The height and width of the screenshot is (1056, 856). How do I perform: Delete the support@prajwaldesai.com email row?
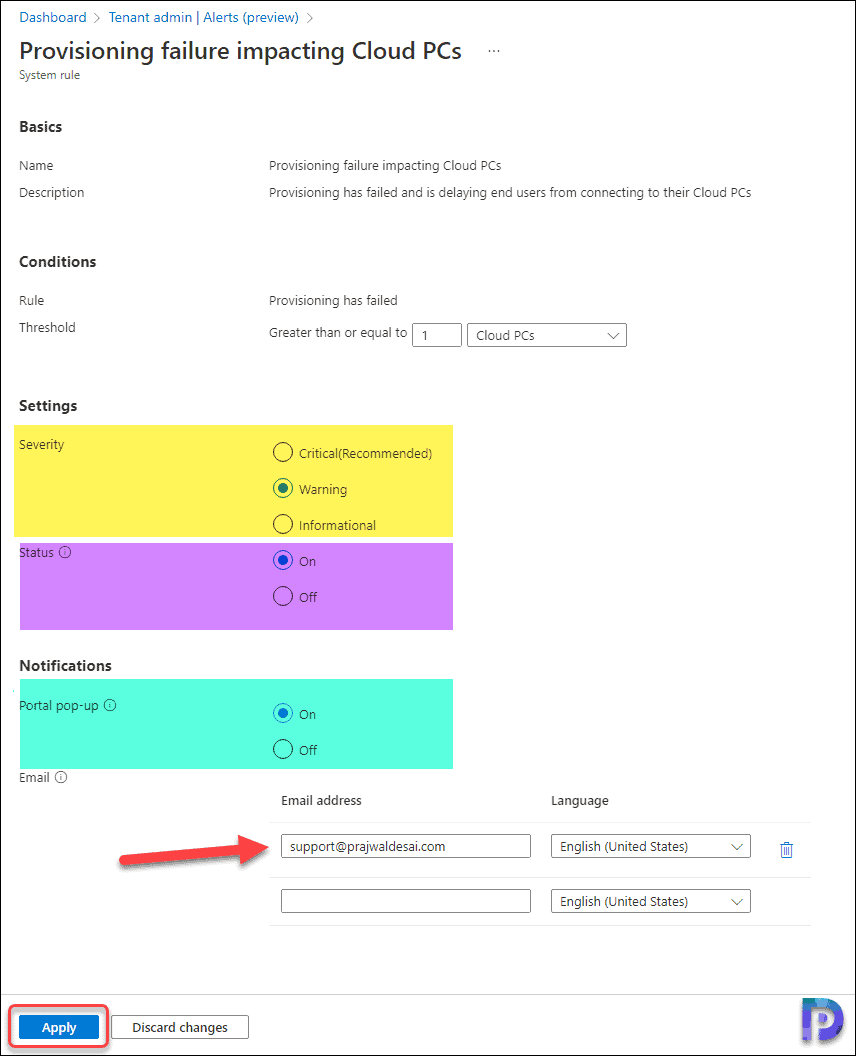coord(786,850)
